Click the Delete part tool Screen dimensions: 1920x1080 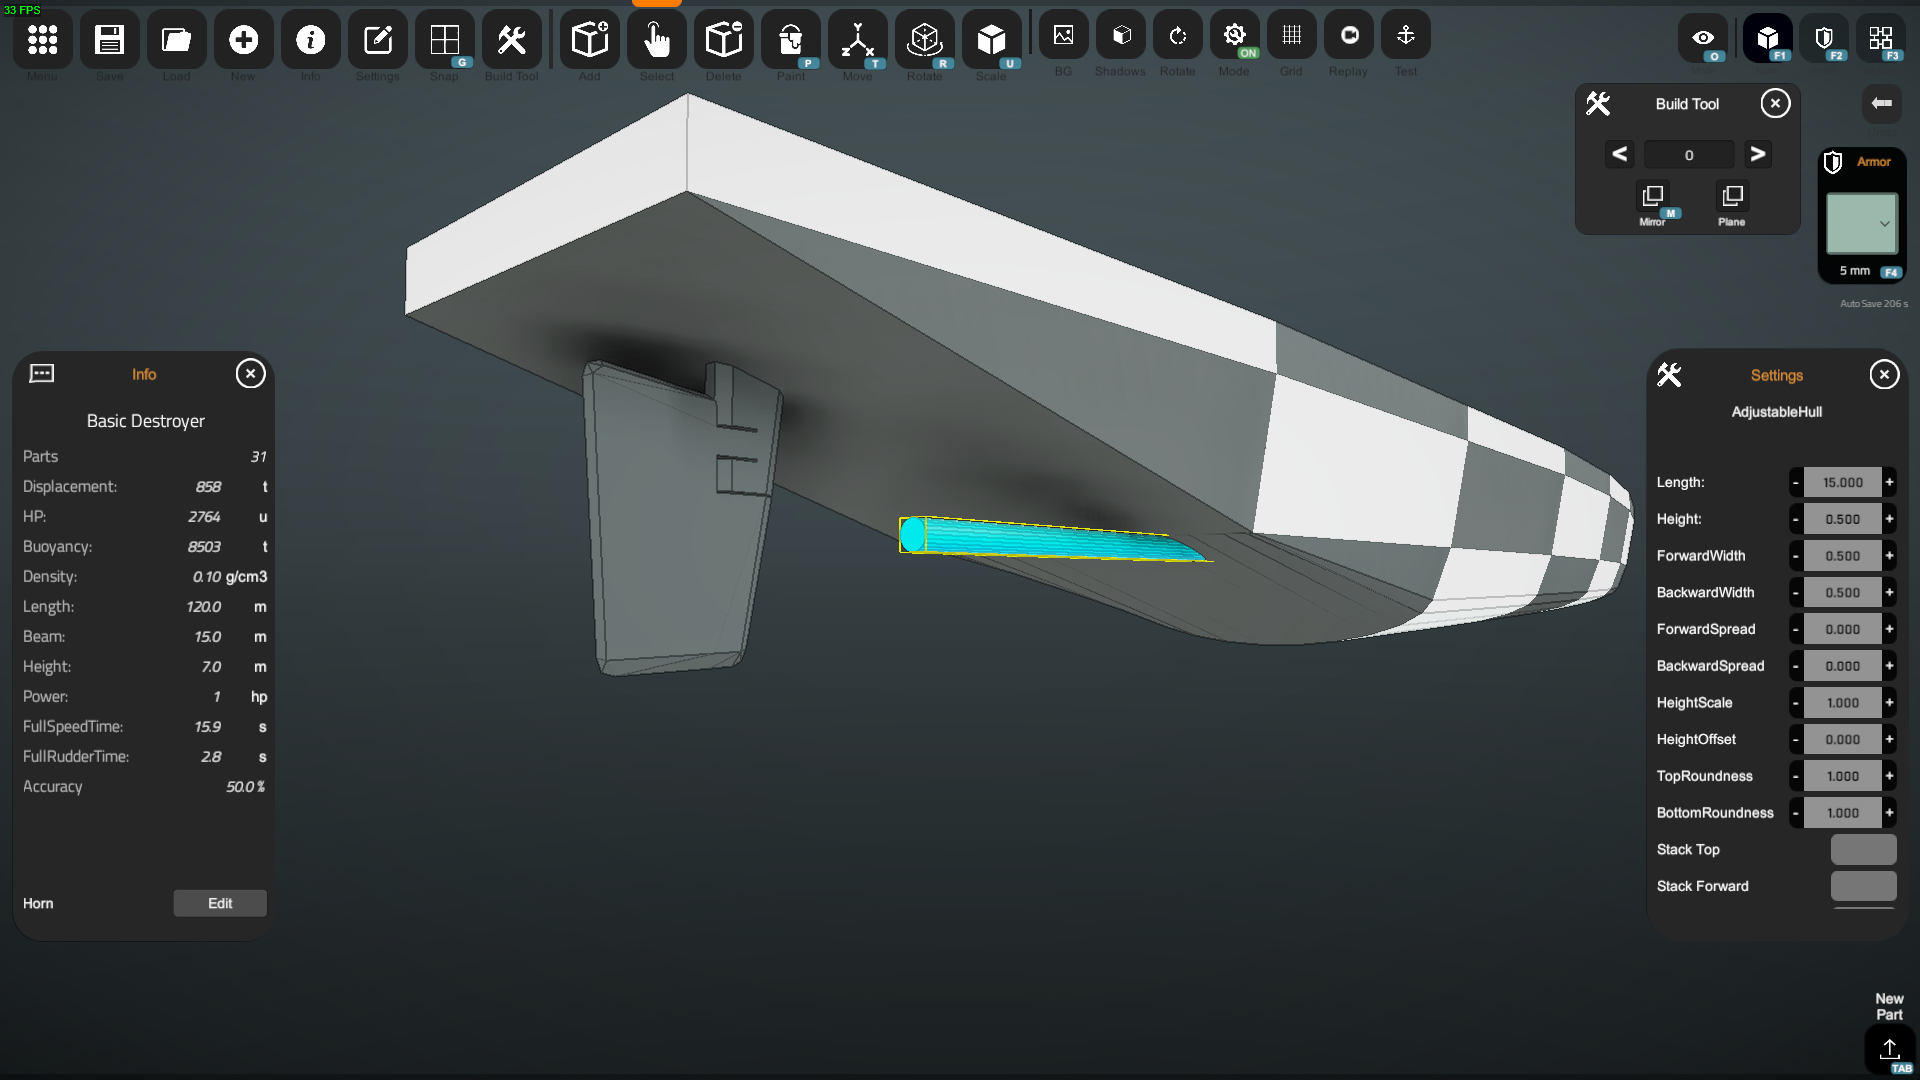[x=723, y=41]
